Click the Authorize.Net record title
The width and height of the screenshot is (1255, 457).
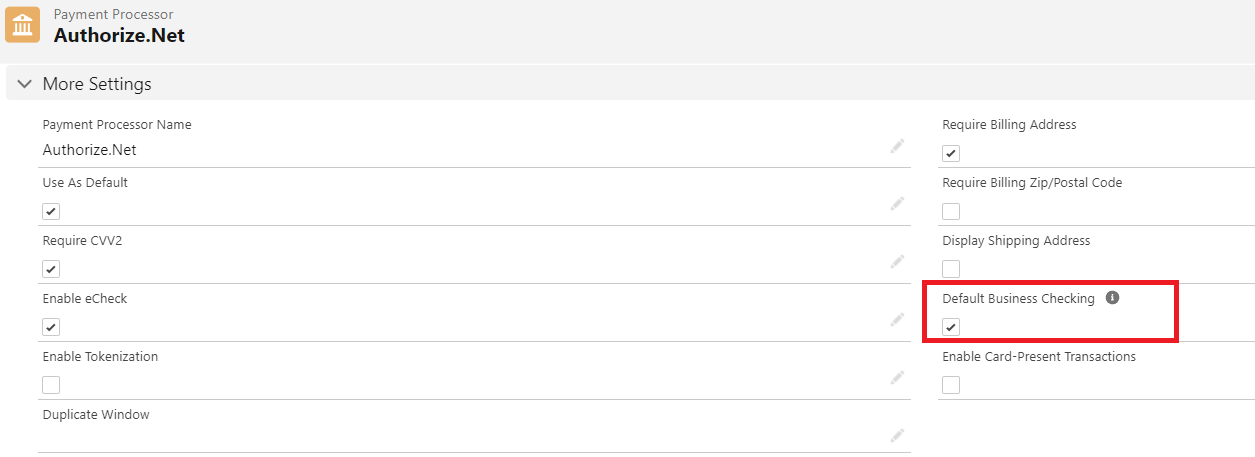coord(119,35)
